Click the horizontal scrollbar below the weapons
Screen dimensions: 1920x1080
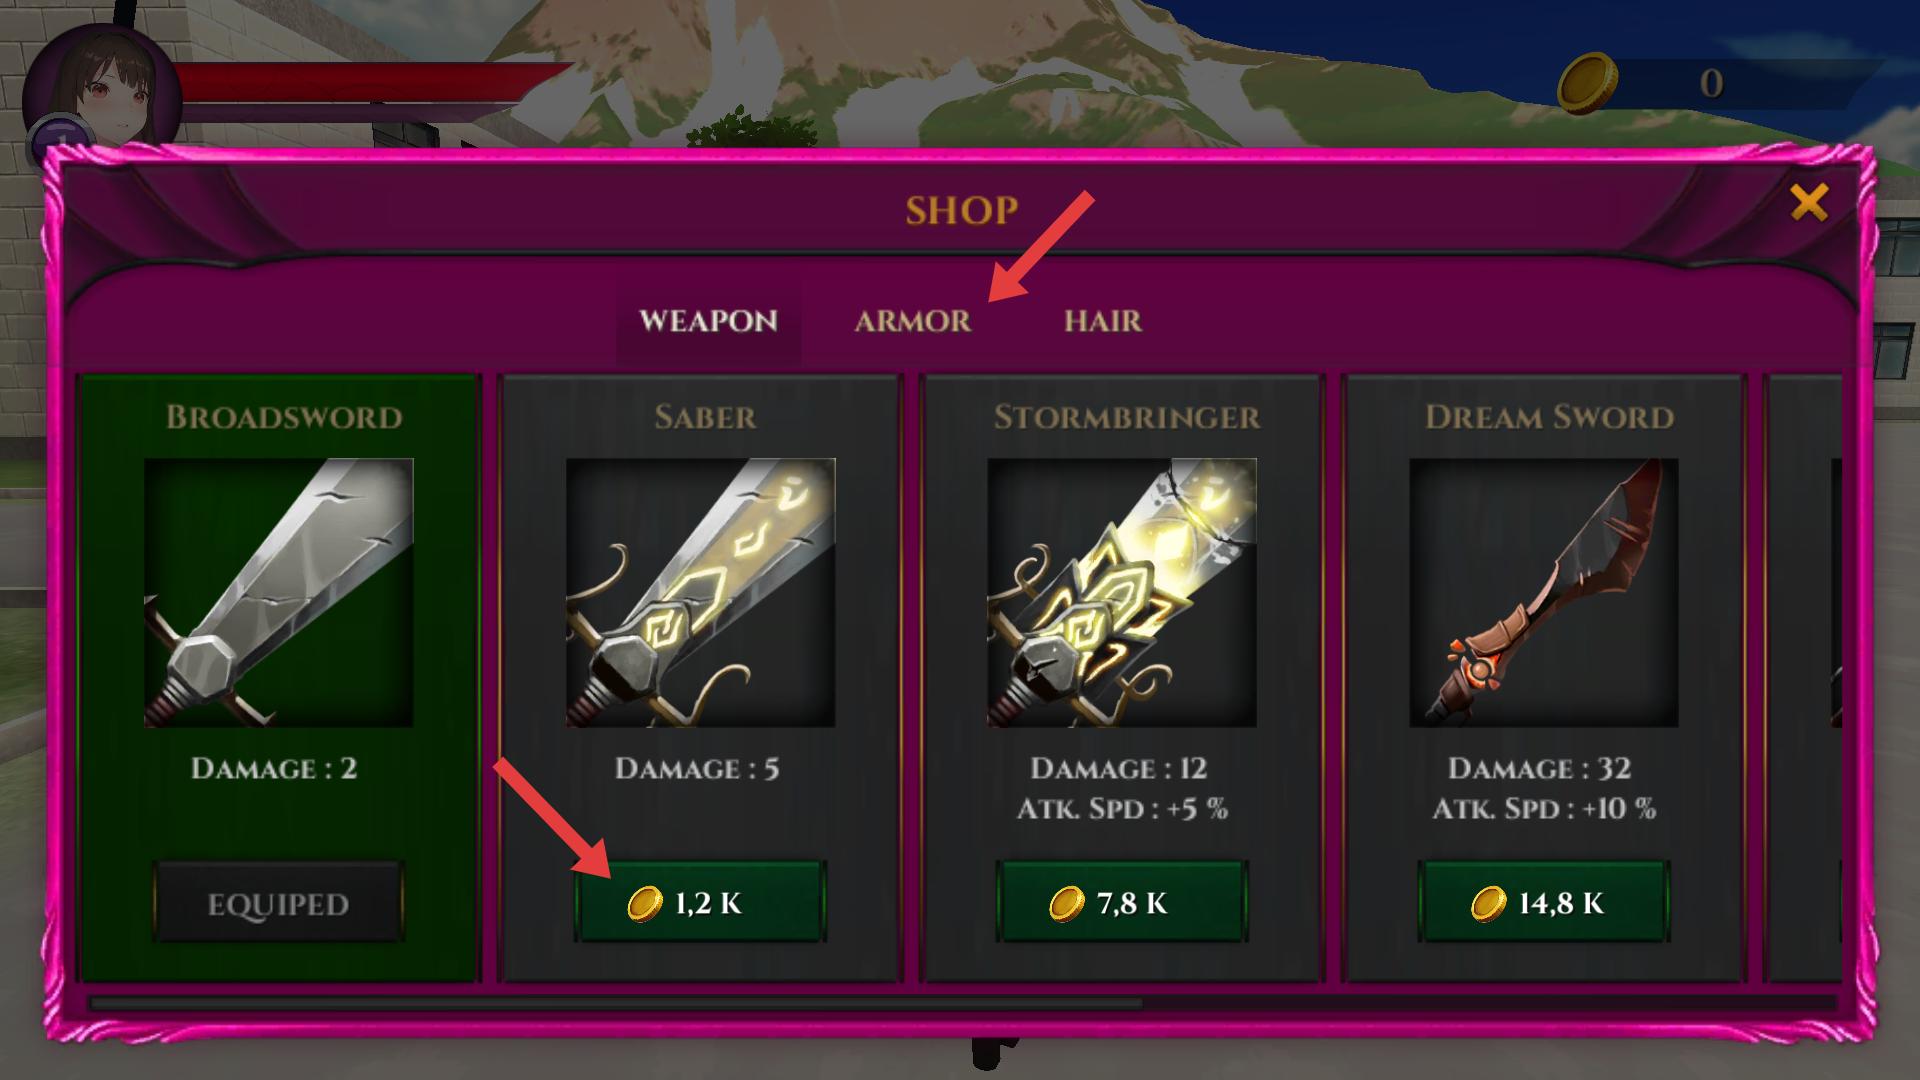pyautogui.click(x=616, y=1003)
